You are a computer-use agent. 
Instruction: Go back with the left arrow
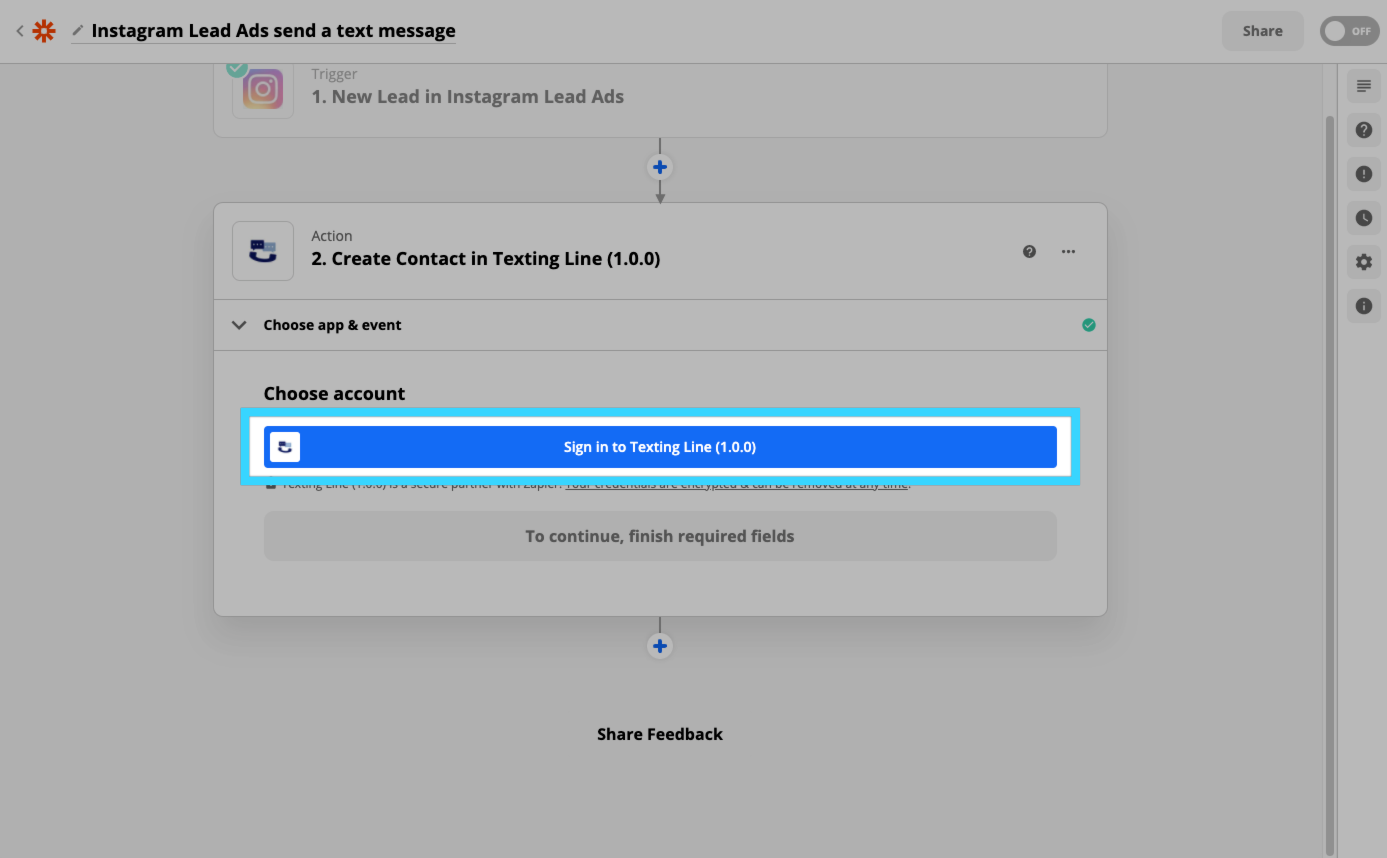[x=19, y=31]
